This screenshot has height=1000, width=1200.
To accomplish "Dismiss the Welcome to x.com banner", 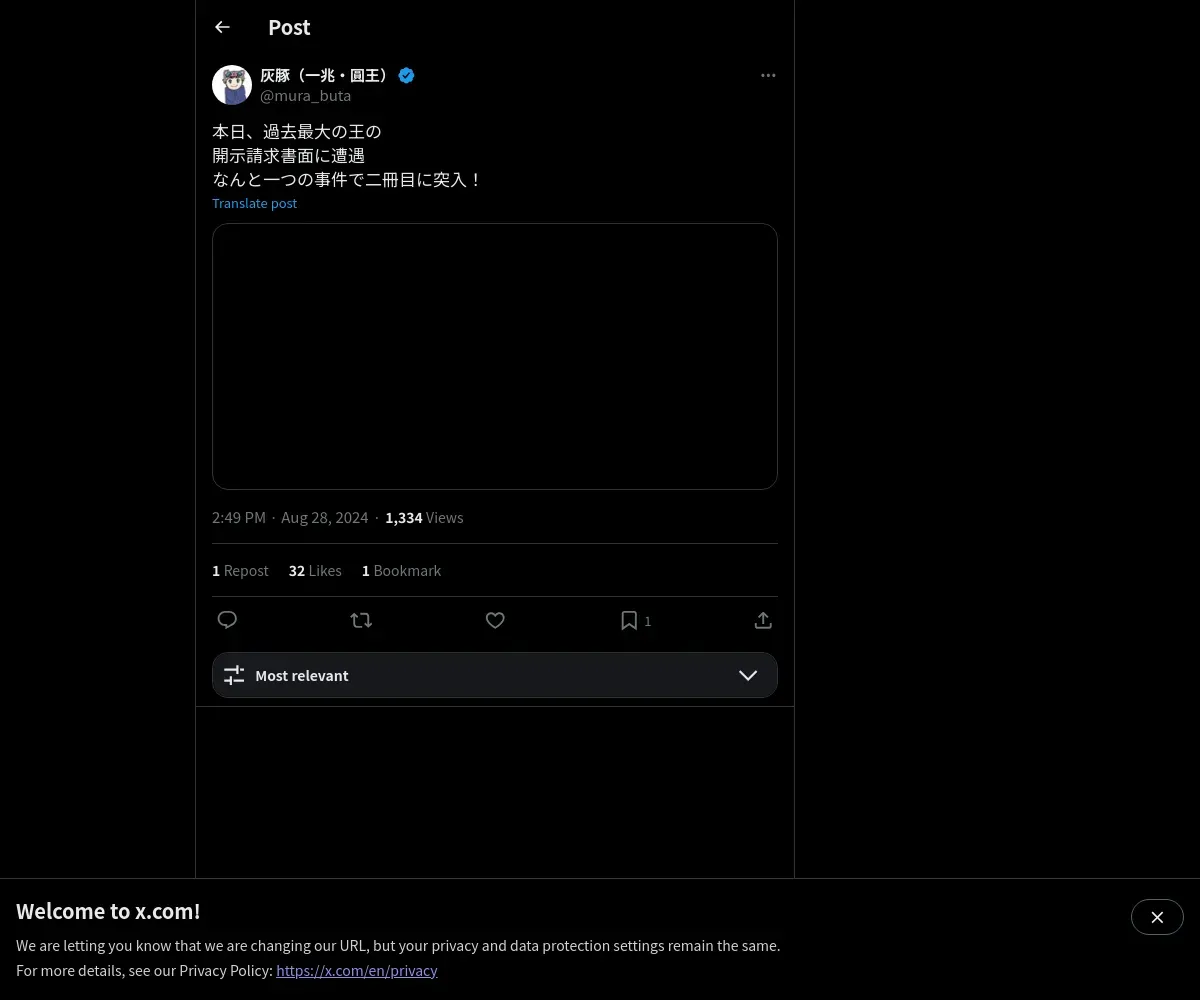I will click(x=1157, y=917).
